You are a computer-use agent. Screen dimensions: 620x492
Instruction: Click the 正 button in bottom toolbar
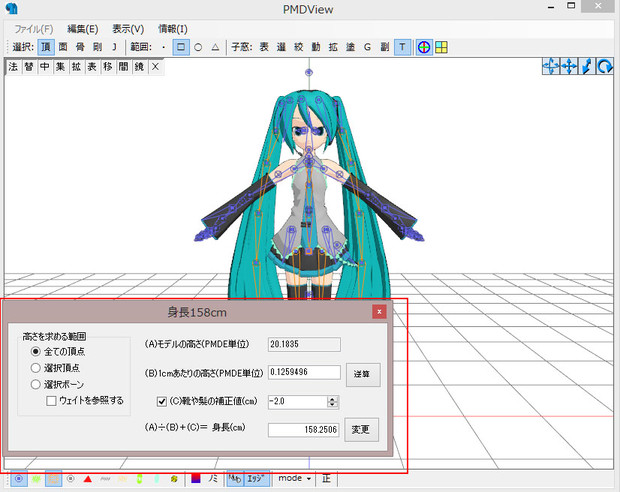tap(326, 479)
